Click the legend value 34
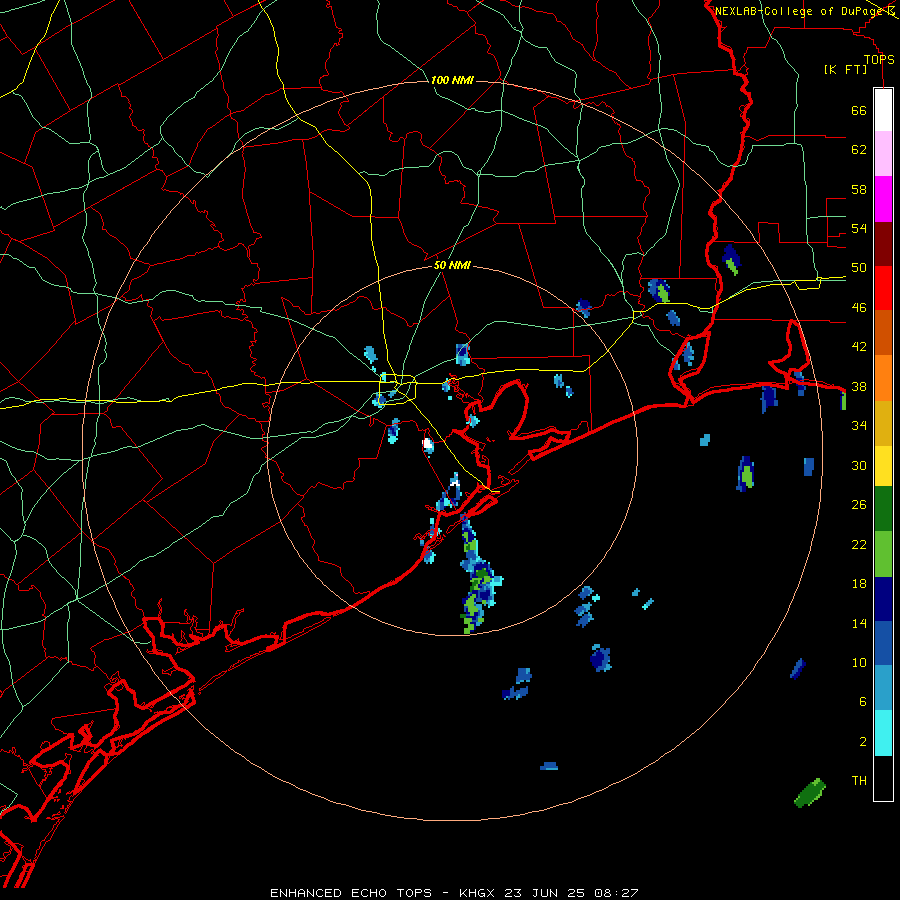 click(859, 425)
